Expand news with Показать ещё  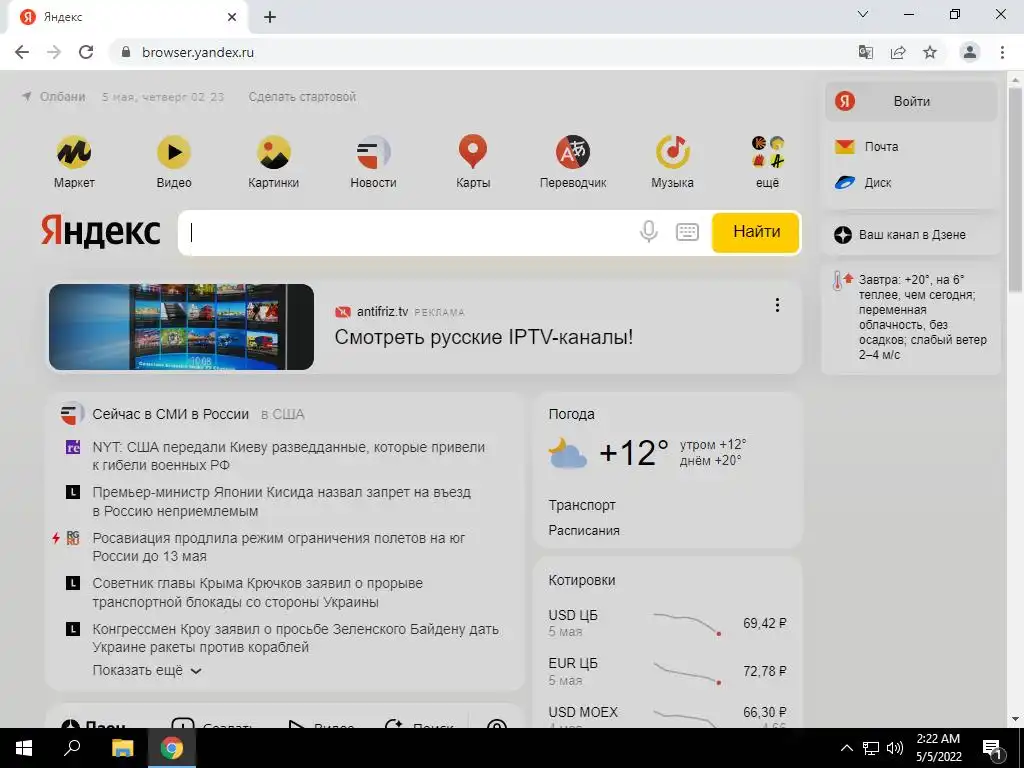pyautogui.click(x=147, y=670)
